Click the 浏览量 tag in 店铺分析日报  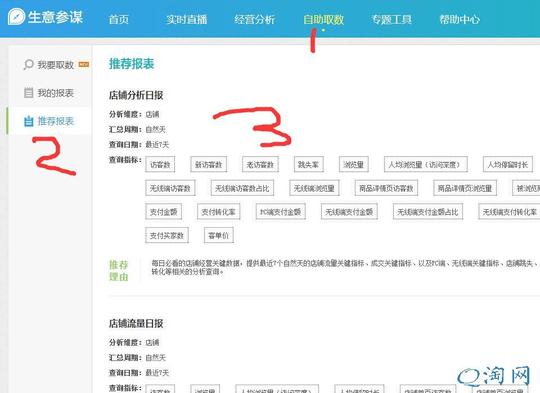[x=354, y=165]
